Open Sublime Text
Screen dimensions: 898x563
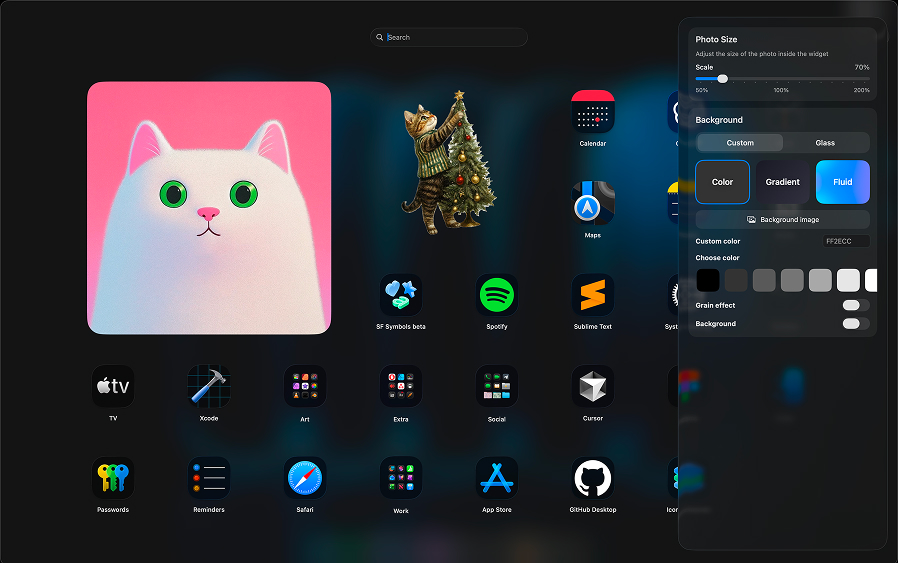click(592, 295)
